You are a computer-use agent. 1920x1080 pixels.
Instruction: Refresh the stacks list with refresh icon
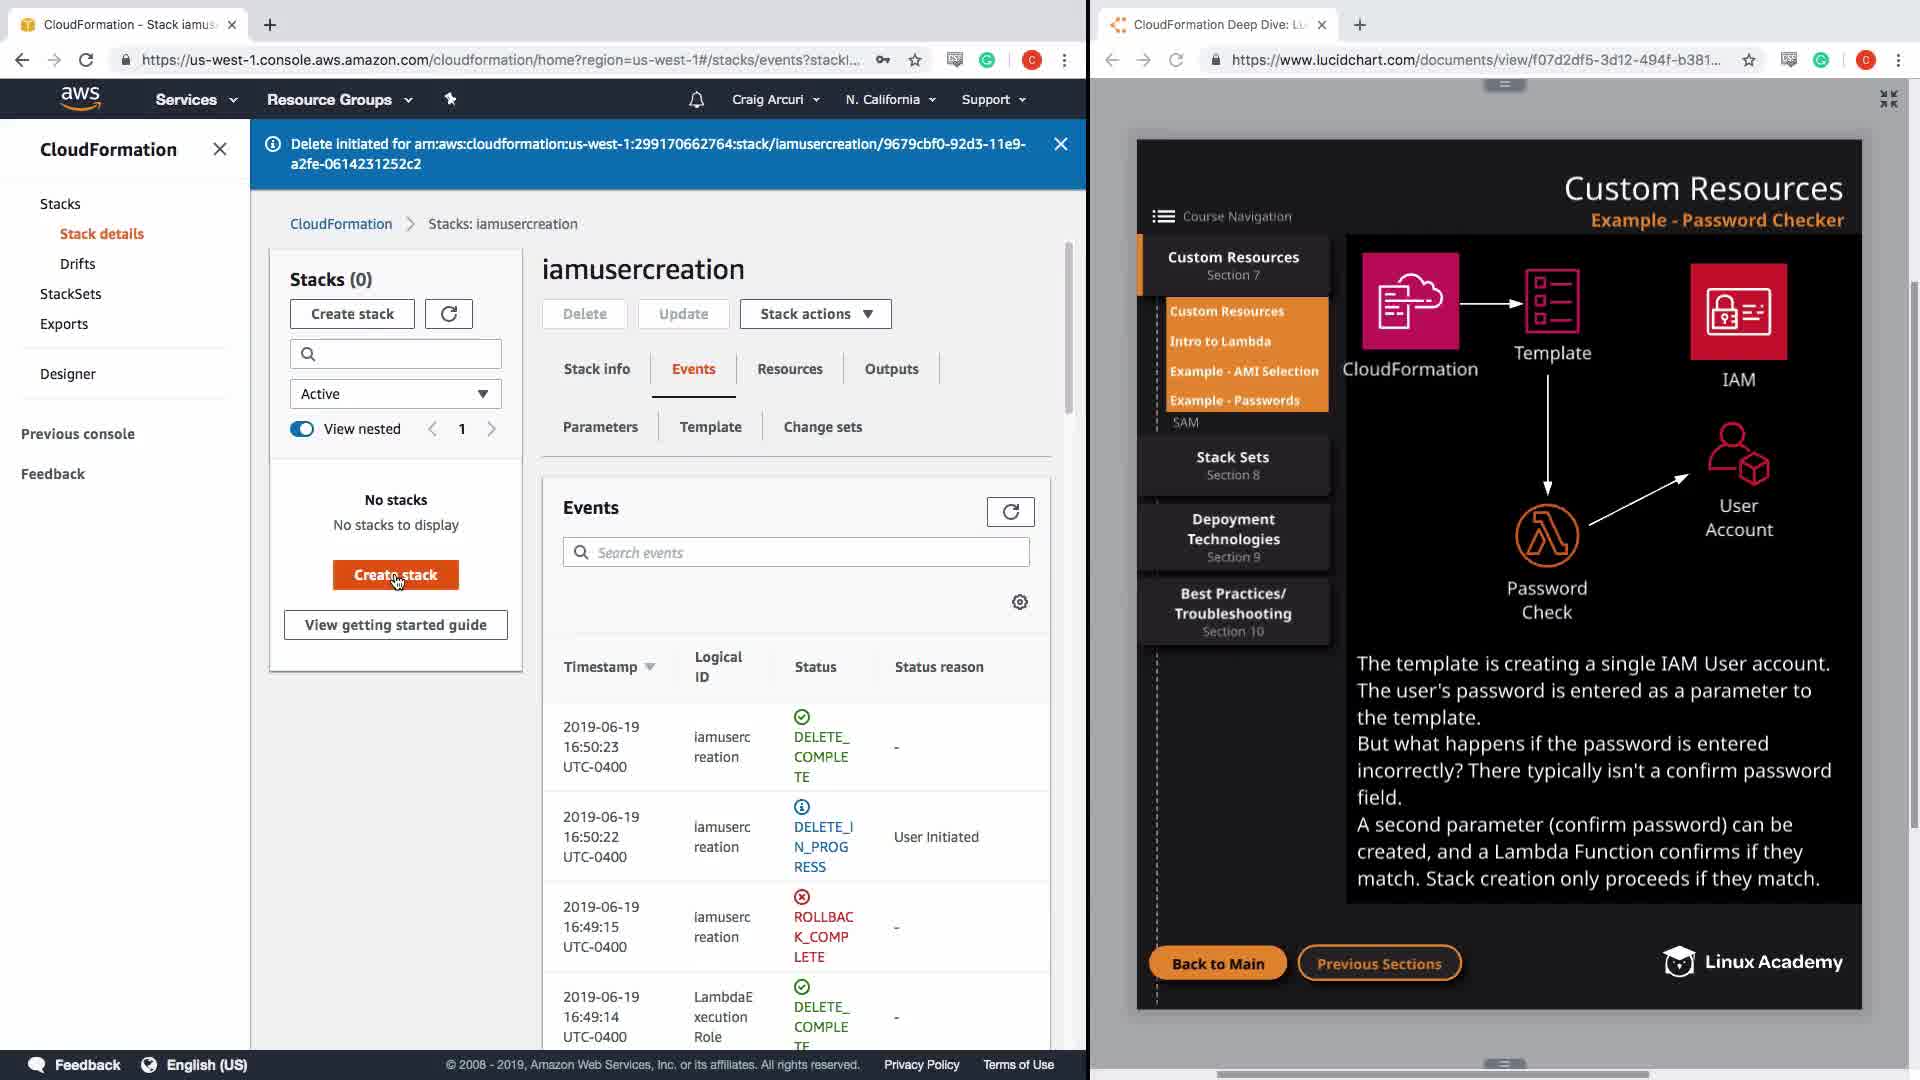448,314
